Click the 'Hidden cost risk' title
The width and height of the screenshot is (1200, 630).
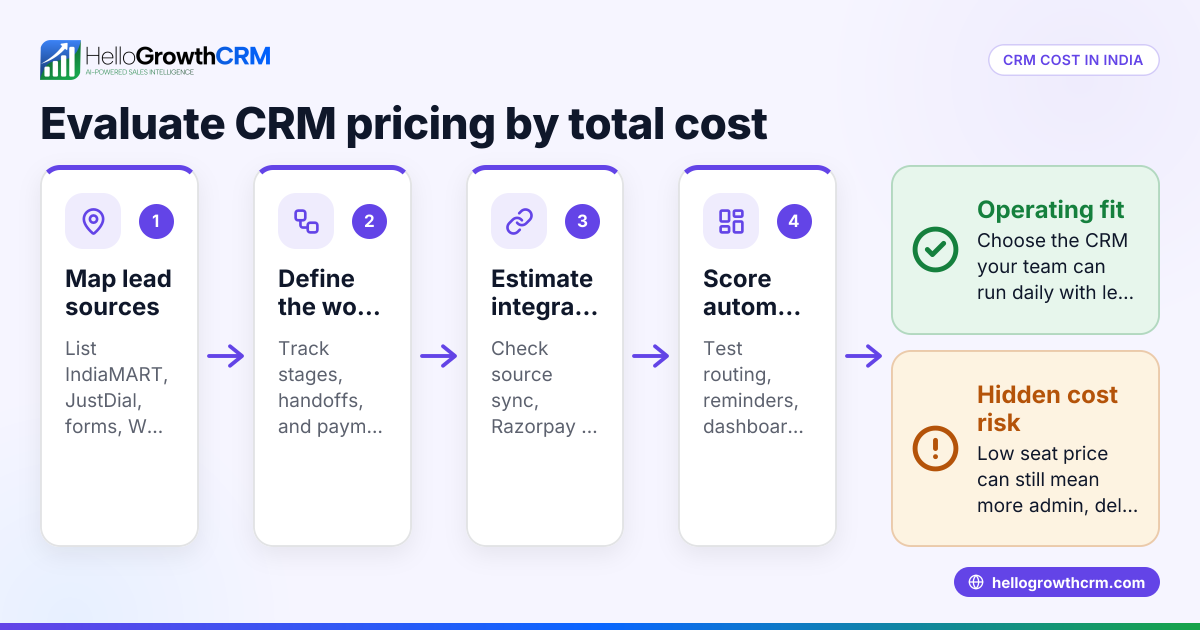coord(1047,408)
